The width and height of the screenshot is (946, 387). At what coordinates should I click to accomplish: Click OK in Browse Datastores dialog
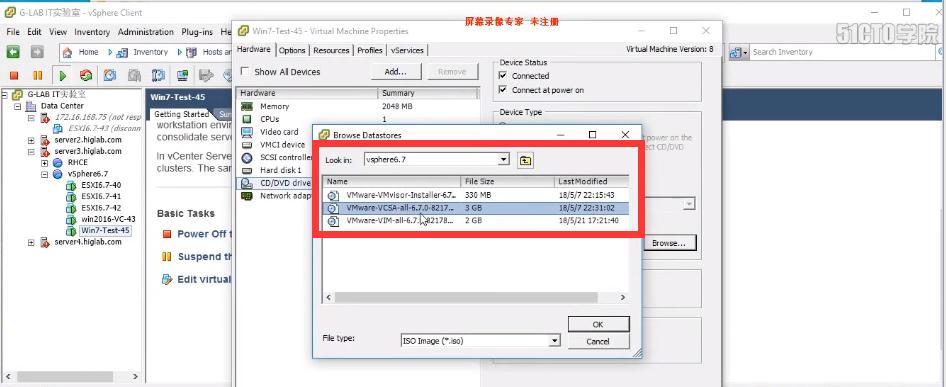pos(598,324)
